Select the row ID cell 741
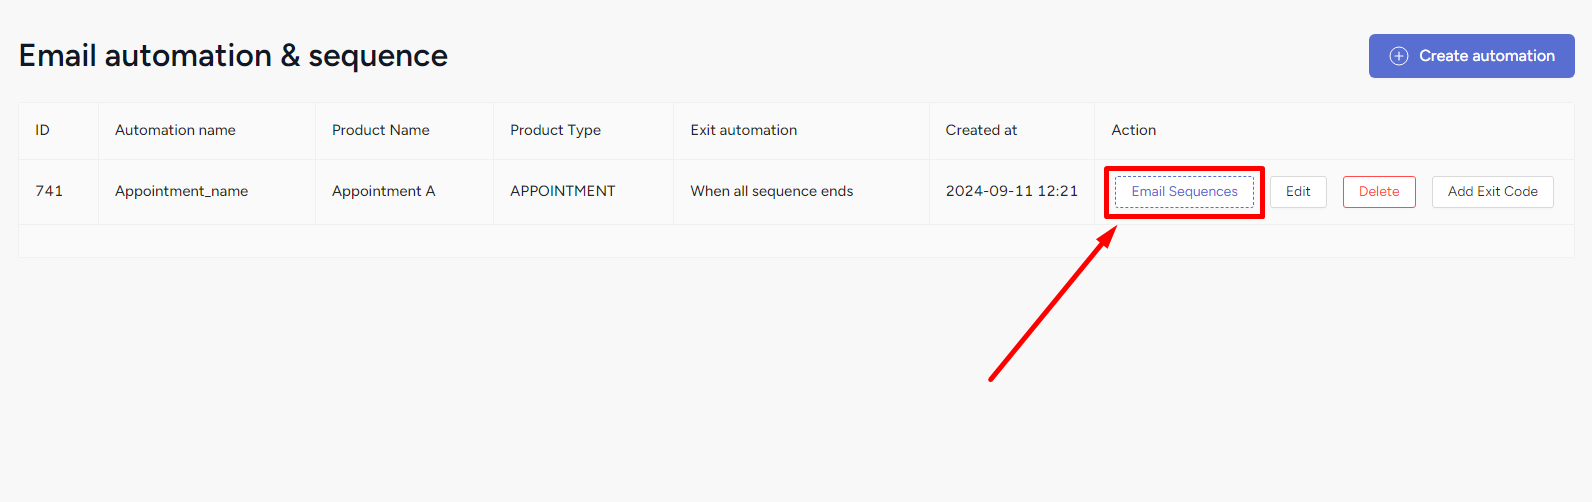The height and width of the screenshot is (502, 1592). click(49, 191)
